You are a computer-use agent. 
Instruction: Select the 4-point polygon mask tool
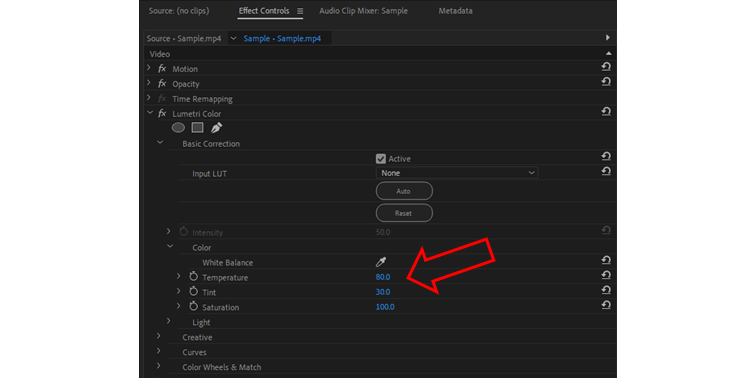[197, 128]
